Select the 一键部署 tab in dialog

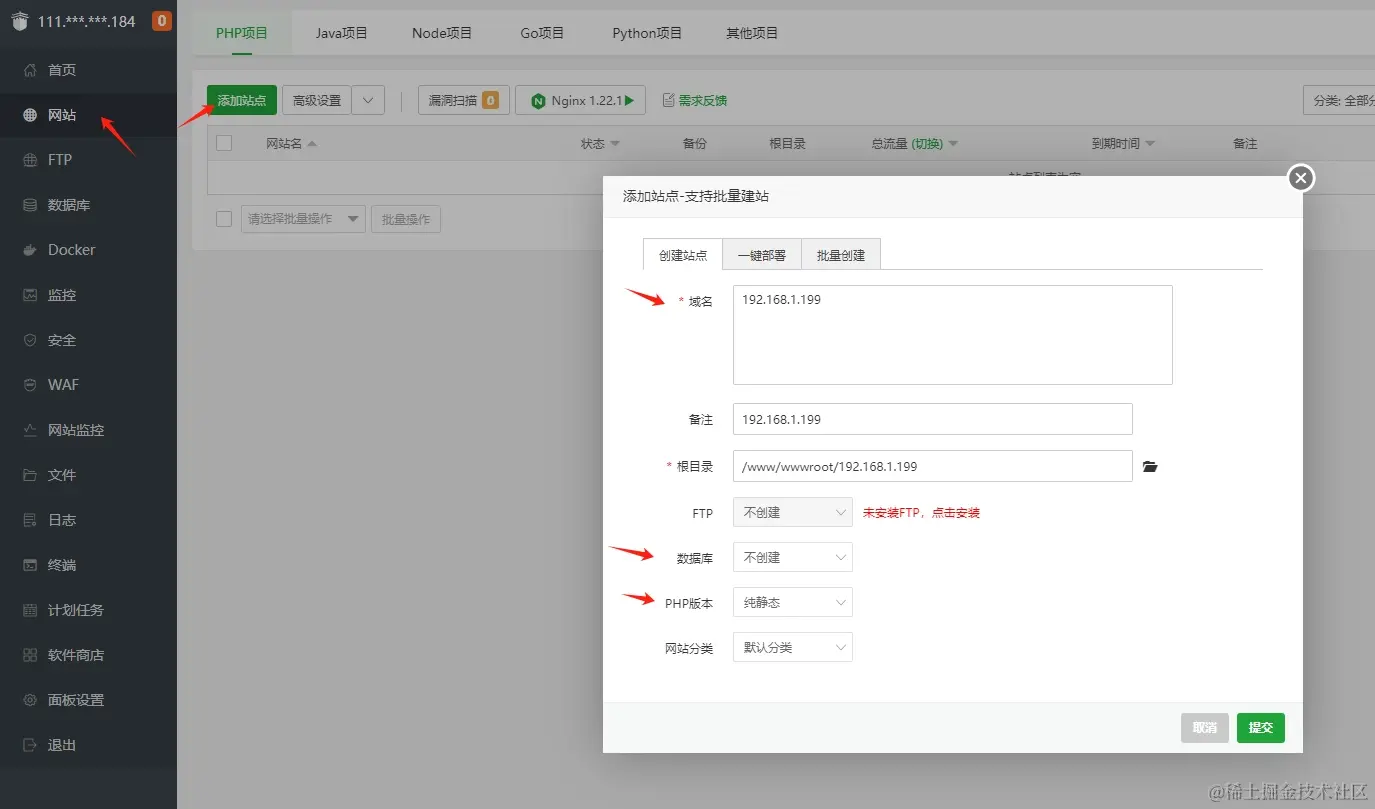pos(762,255)
